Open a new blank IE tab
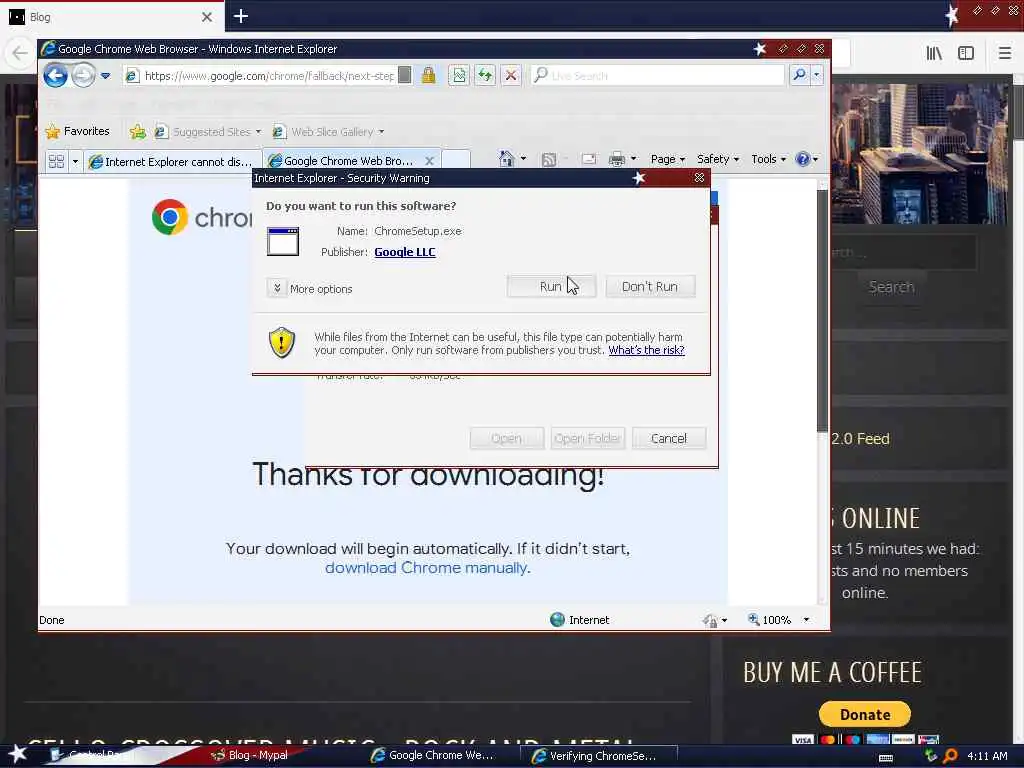Screen dimensions: 1024x768 [x=456, y=160]
